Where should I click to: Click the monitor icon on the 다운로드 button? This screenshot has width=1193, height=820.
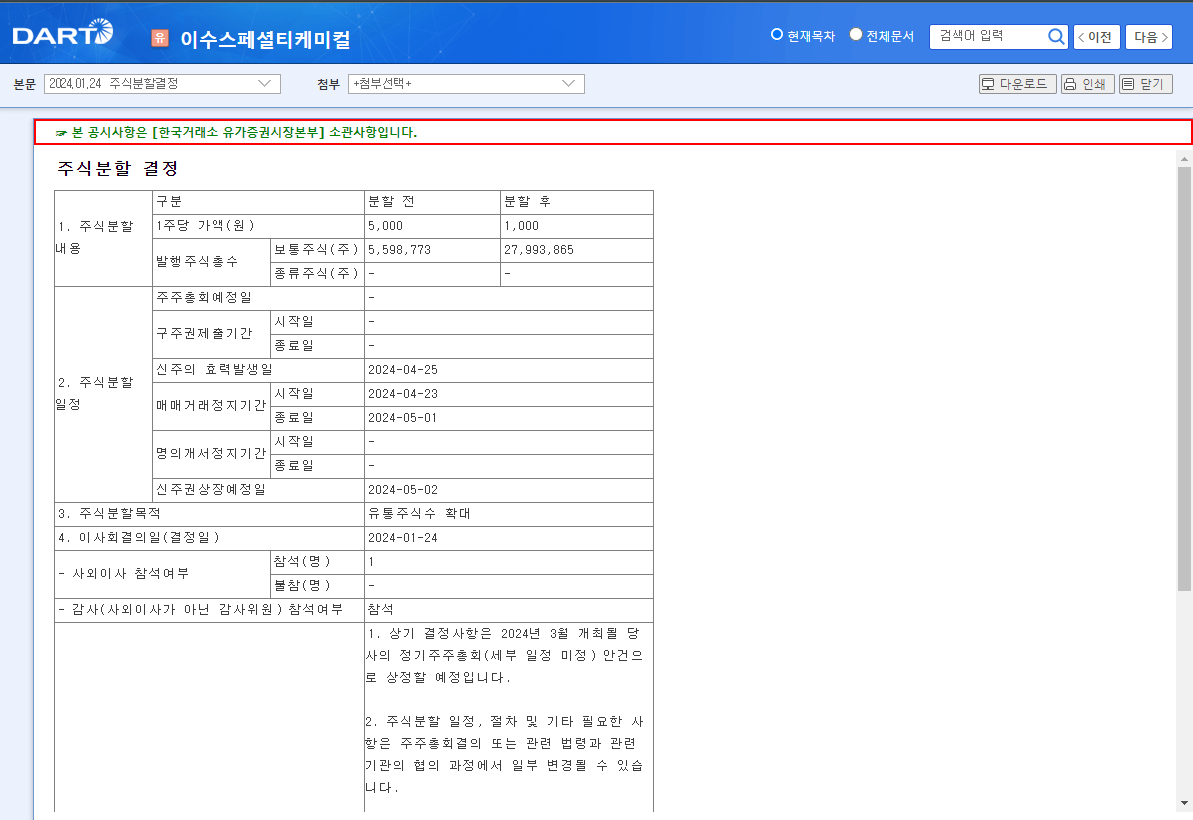tap(990, 84)
